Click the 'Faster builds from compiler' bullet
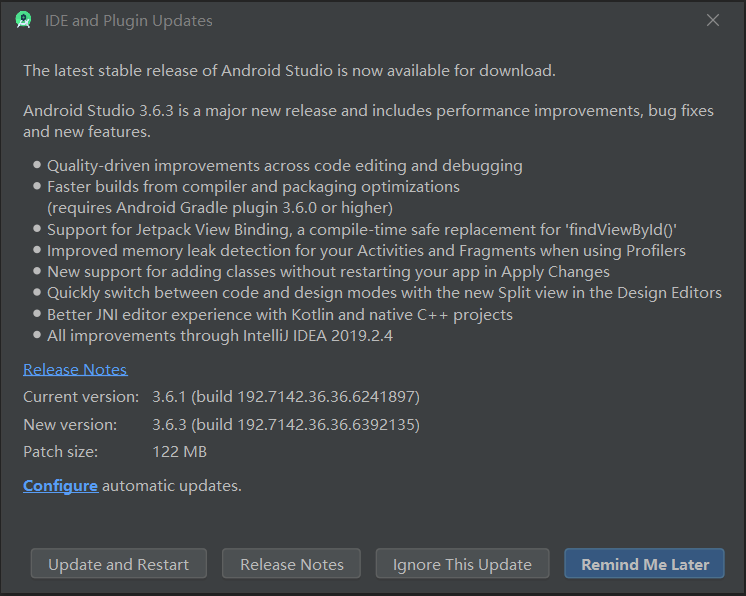Screen dimensions: 746x596 pyautogui.click(x=253, y=187)
